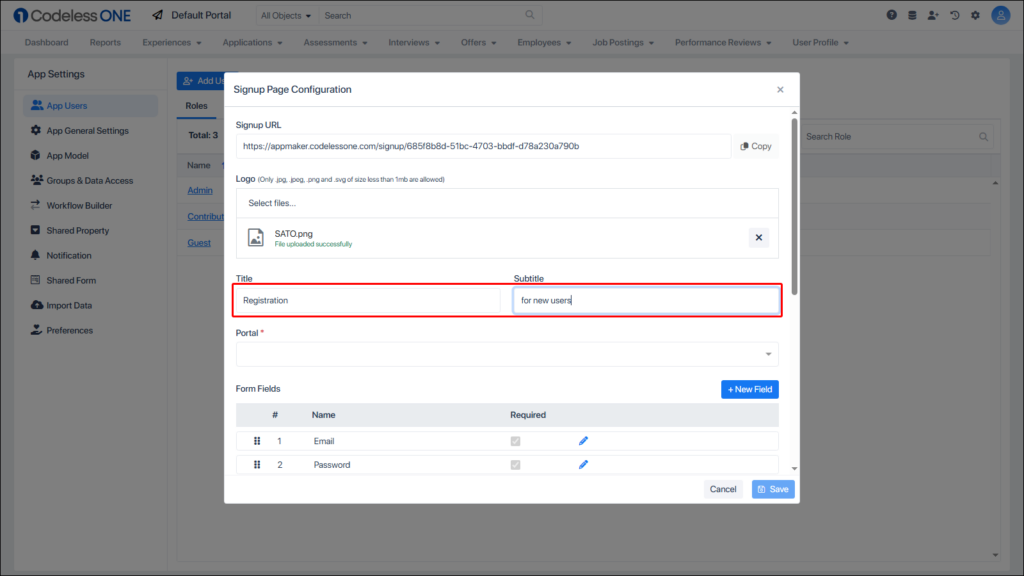Screen dimensions: 1024x576
Task: Close the Signup Page Configuration dialog
Action: 780,89
